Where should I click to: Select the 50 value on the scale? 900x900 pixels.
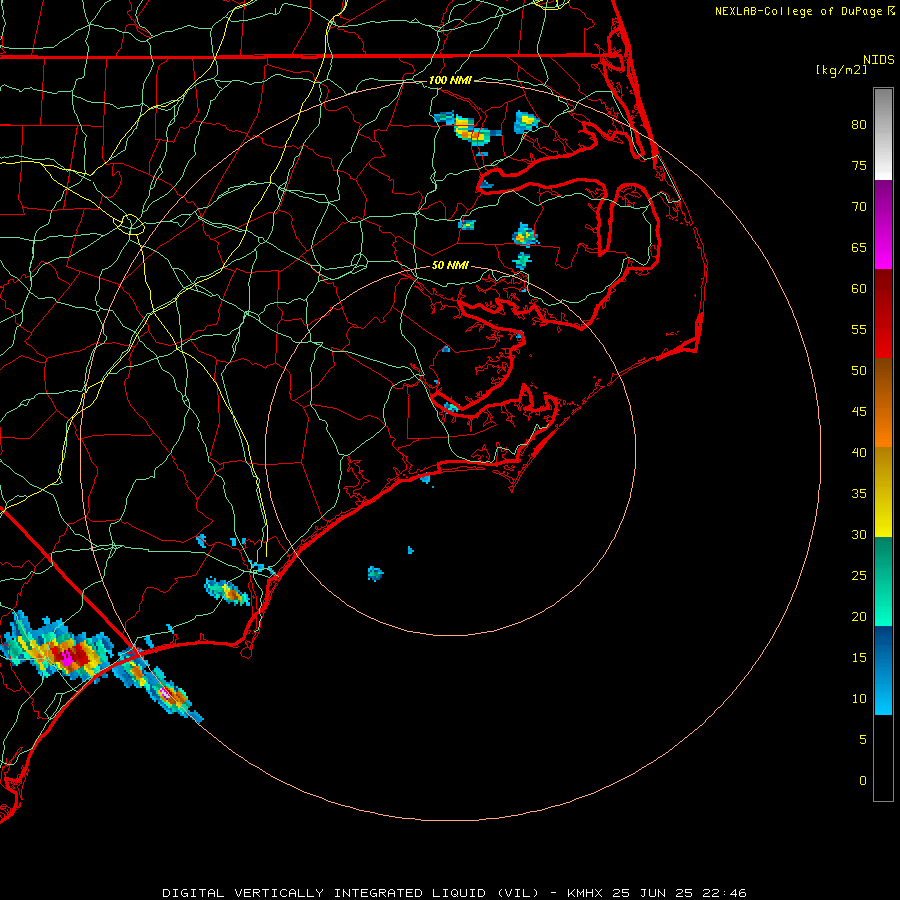[x=859, y=370]
